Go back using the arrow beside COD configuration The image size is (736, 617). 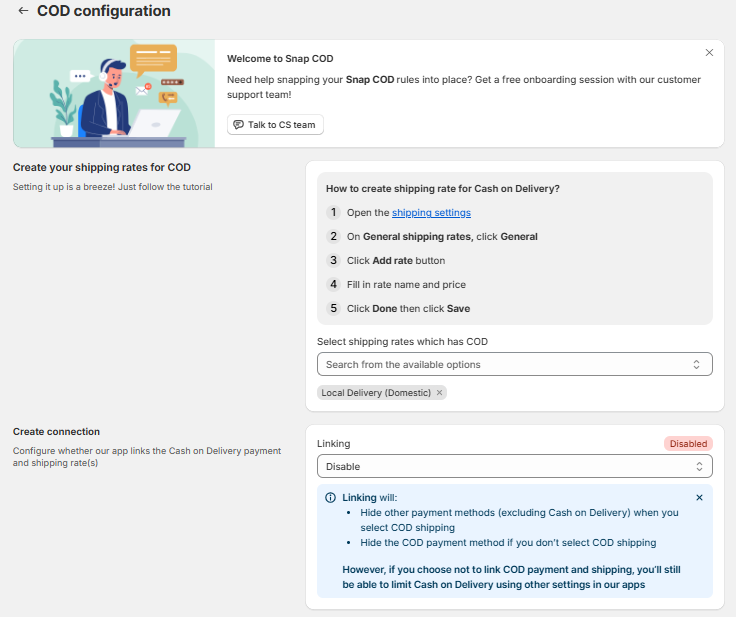(23, 11)
